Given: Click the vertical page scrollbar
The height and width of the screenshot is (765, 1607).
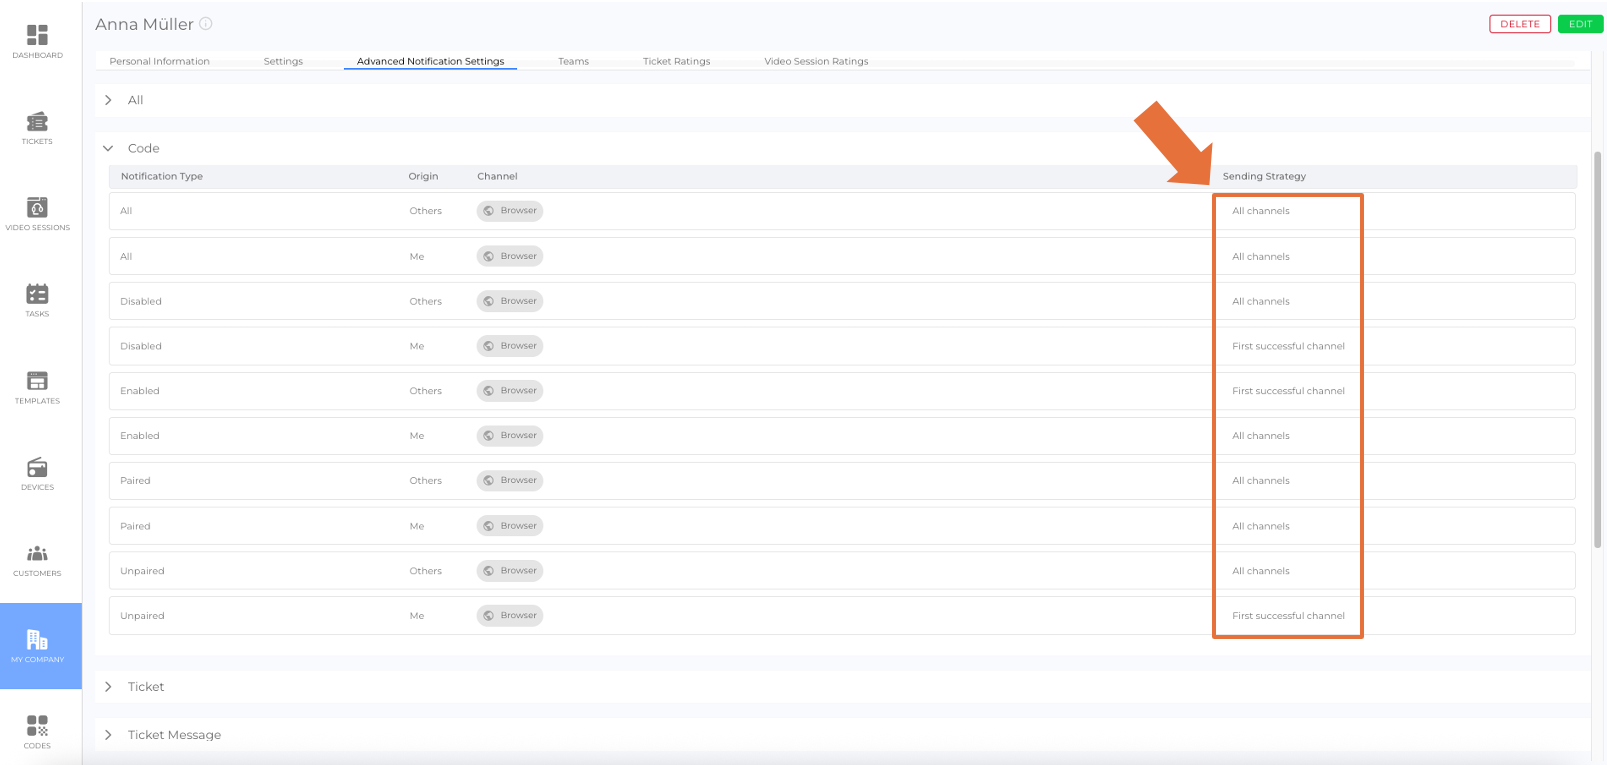Looking at the screenshot, I should [1597, 350].
